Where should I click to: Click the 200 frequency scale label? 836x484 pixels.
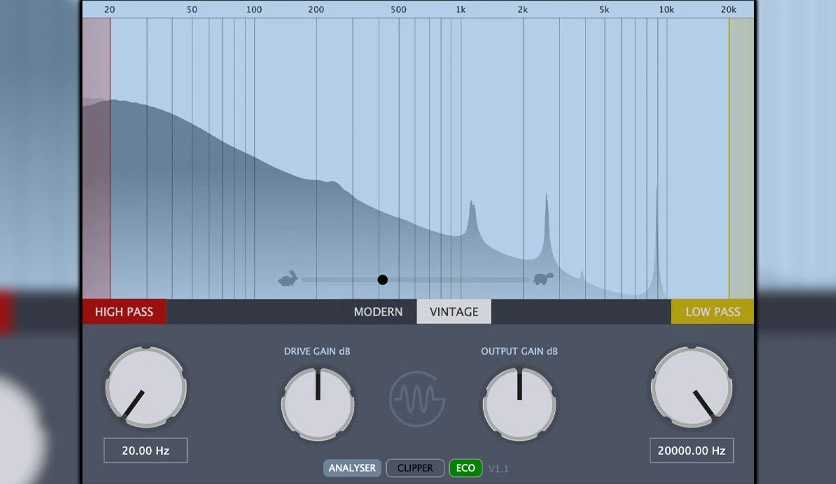(316, 10)
